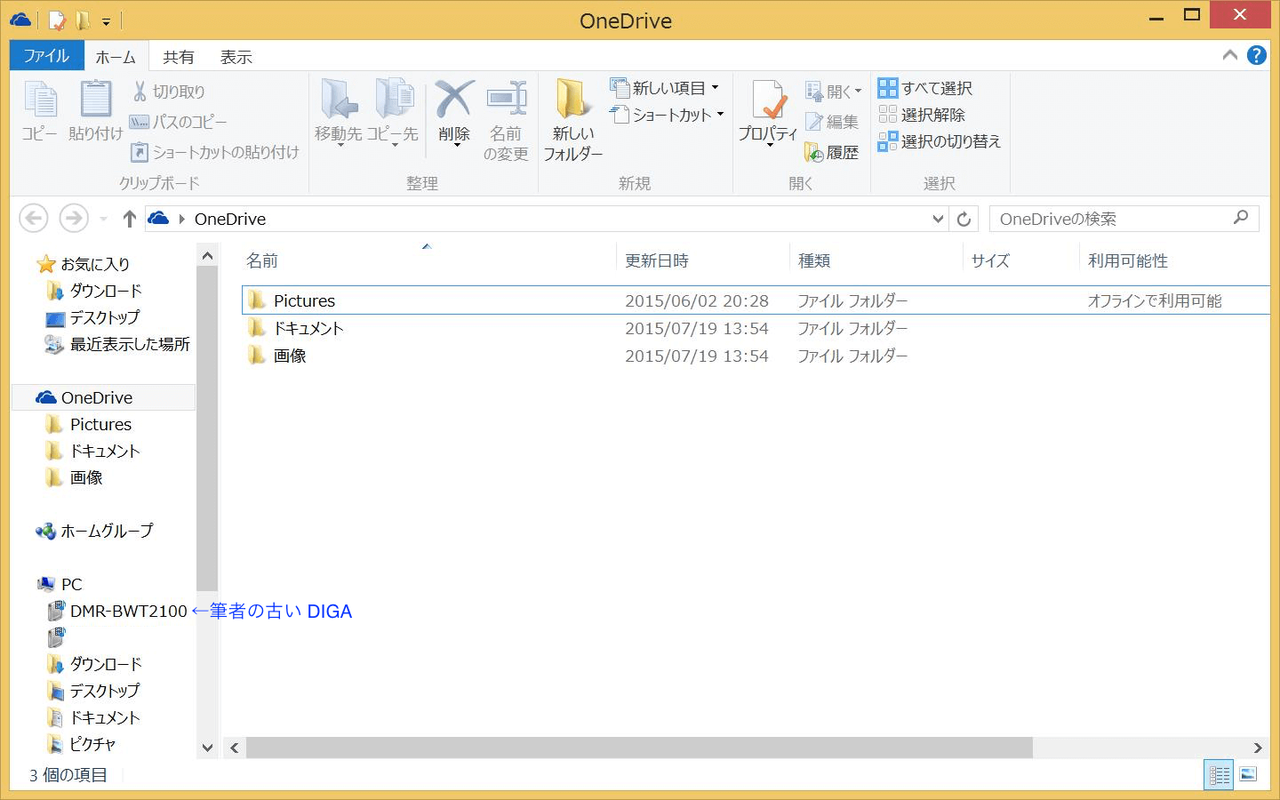Open Recent places (最近表示した場所) in sidebar

pos(117,344)
